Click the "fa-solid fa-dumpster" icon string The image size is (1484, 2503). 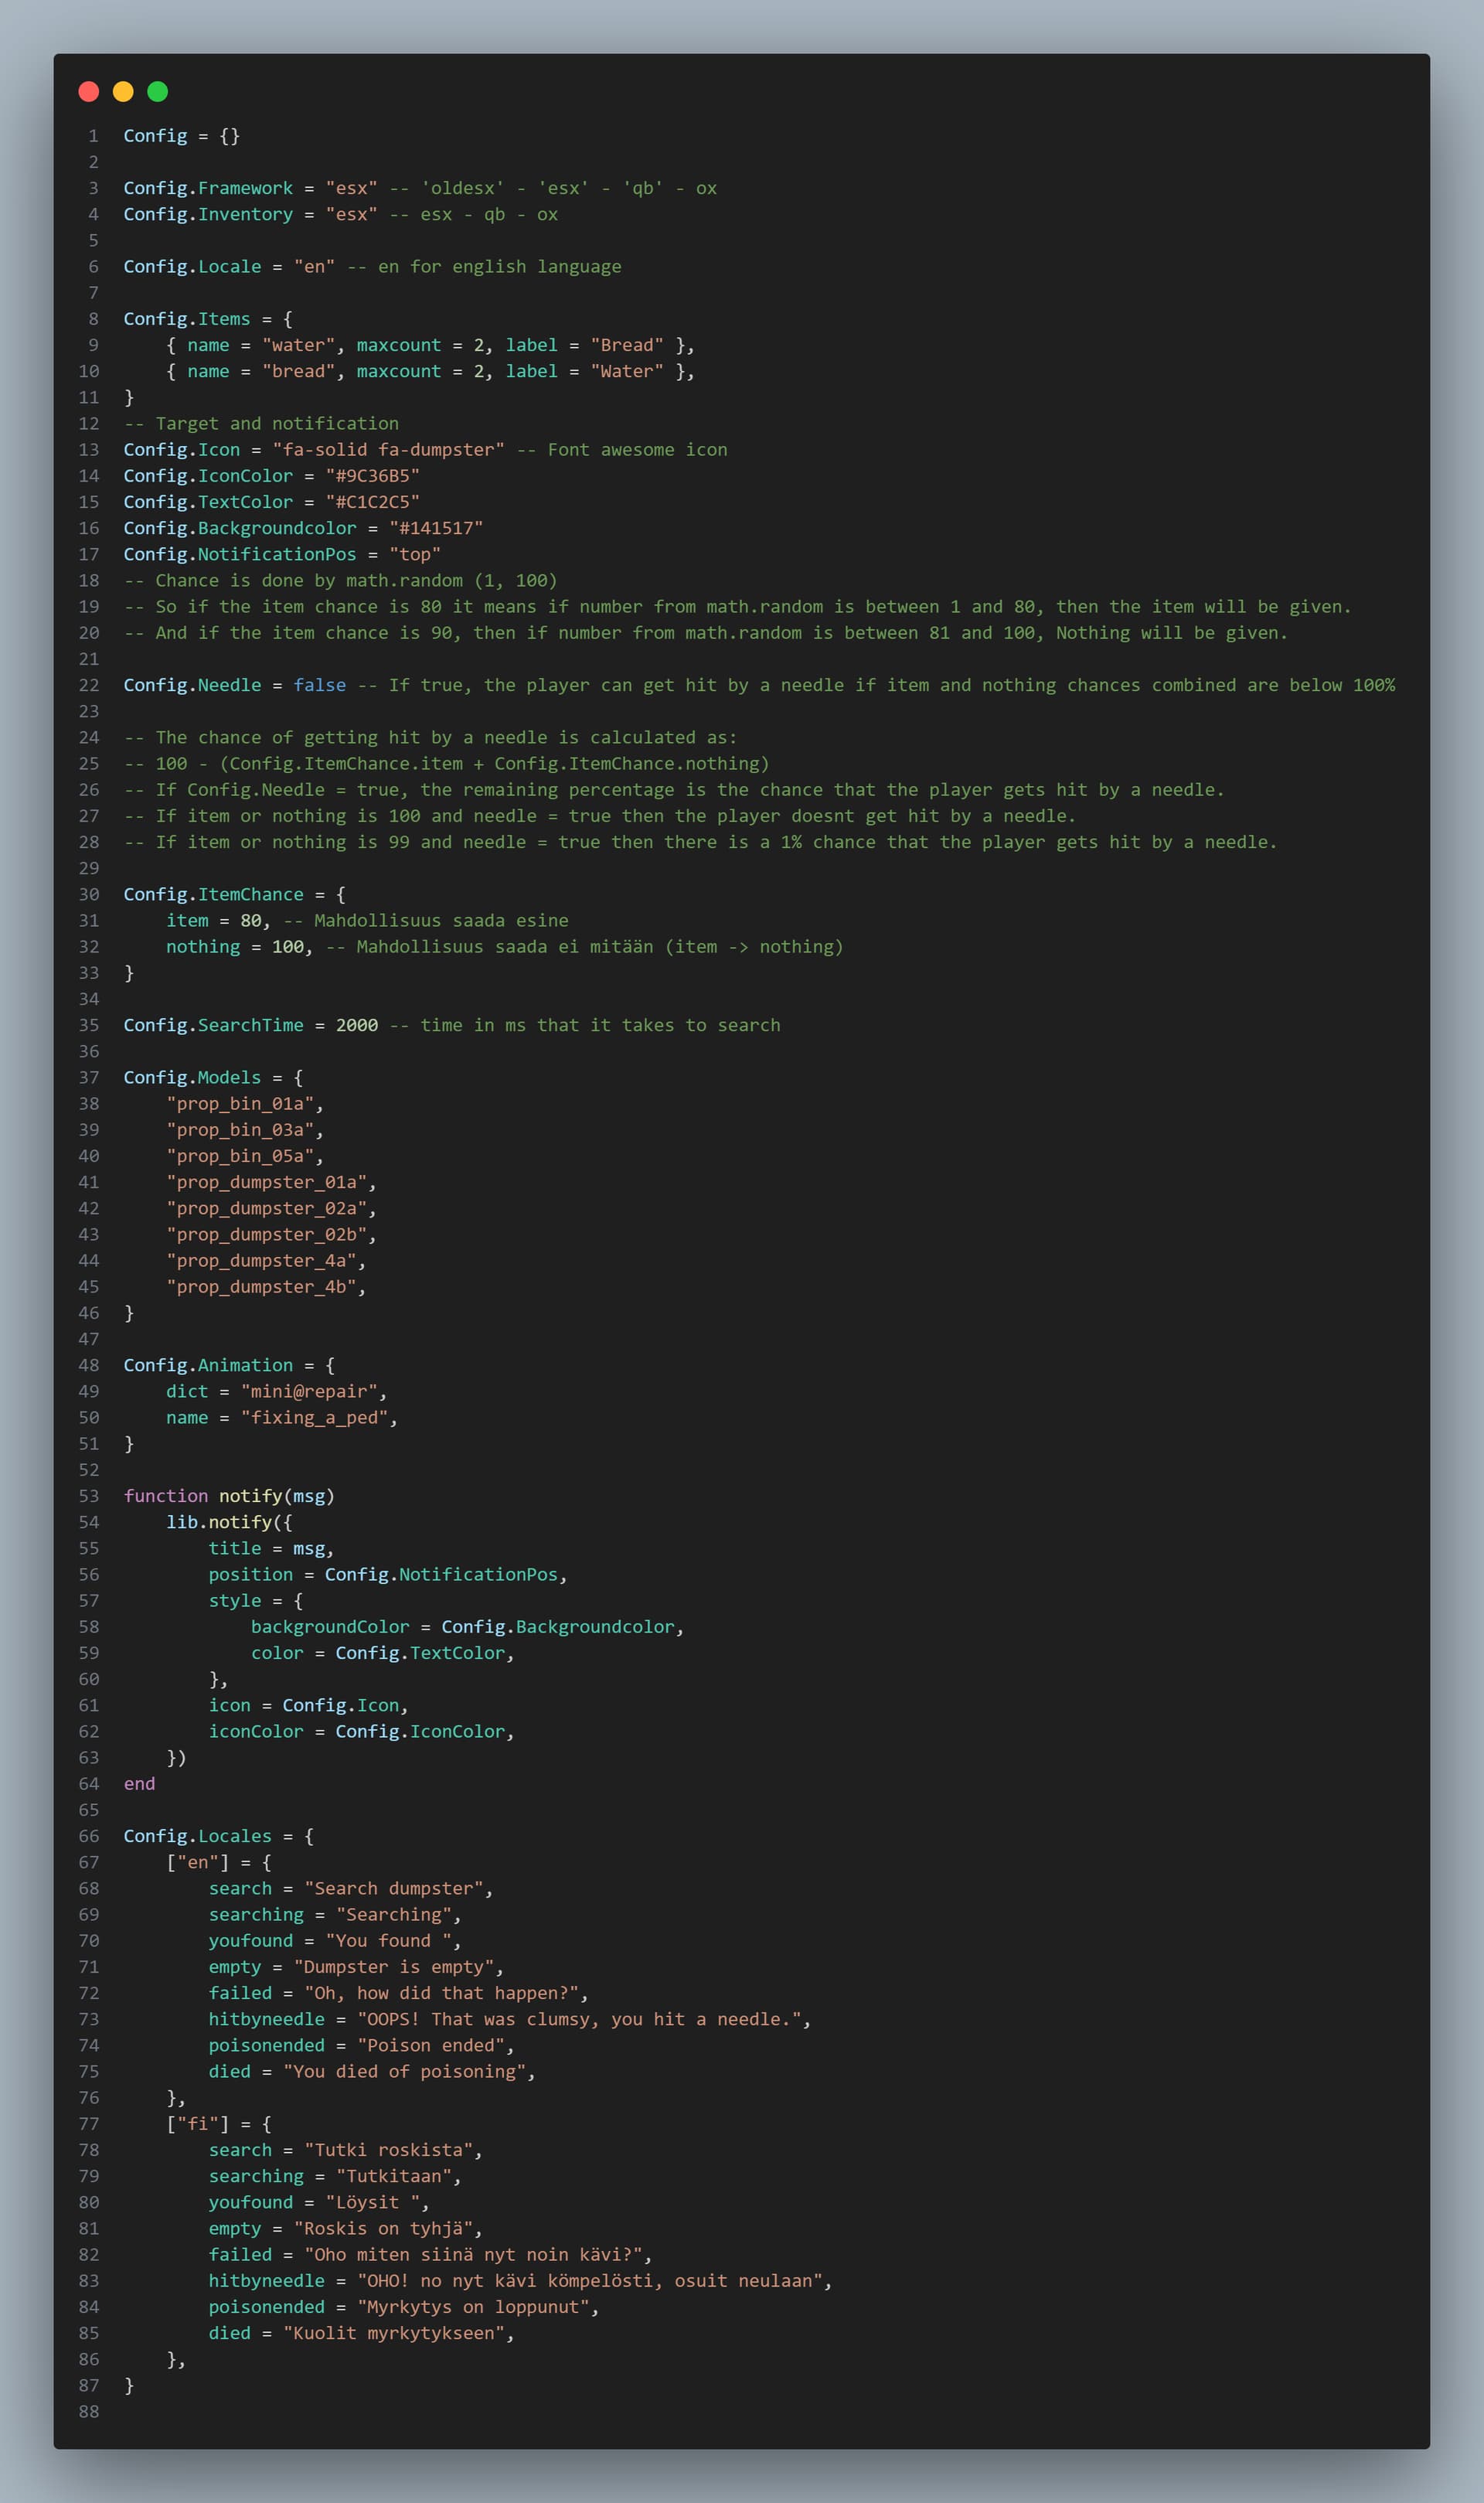pos(388,450)
